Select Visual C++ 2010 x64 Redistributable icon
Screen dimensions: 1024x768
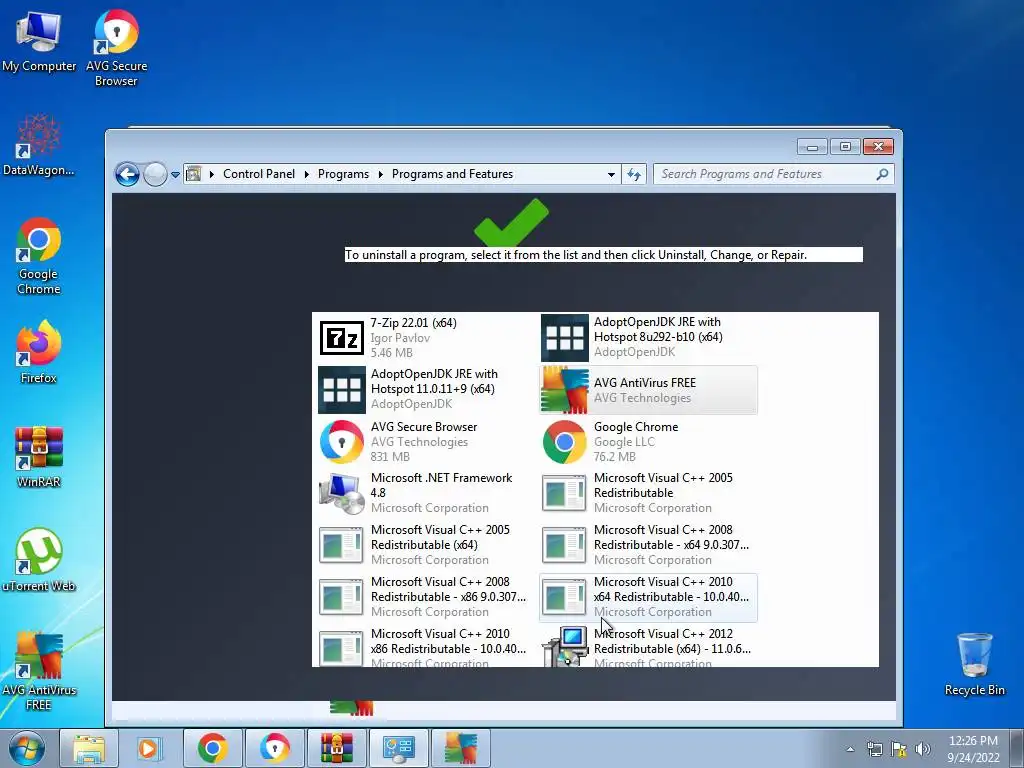[x=564, y=598]
